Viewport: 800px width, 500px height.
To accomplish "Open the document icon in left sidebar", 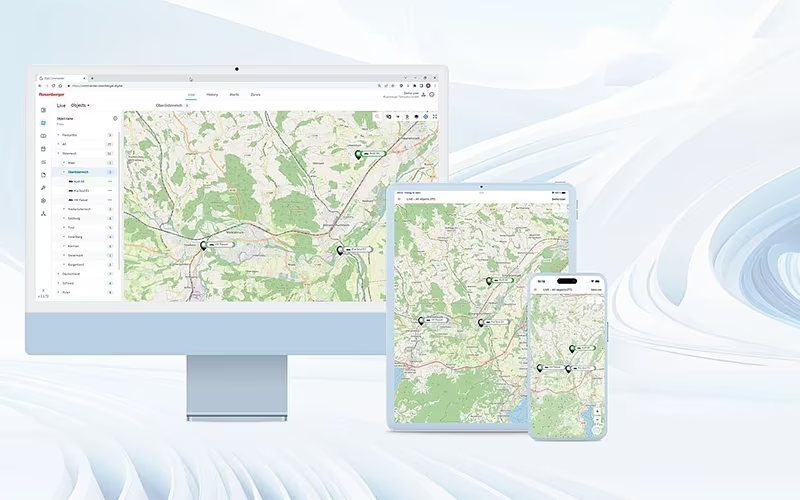I will pyautogui.click(x=43, y=175).
